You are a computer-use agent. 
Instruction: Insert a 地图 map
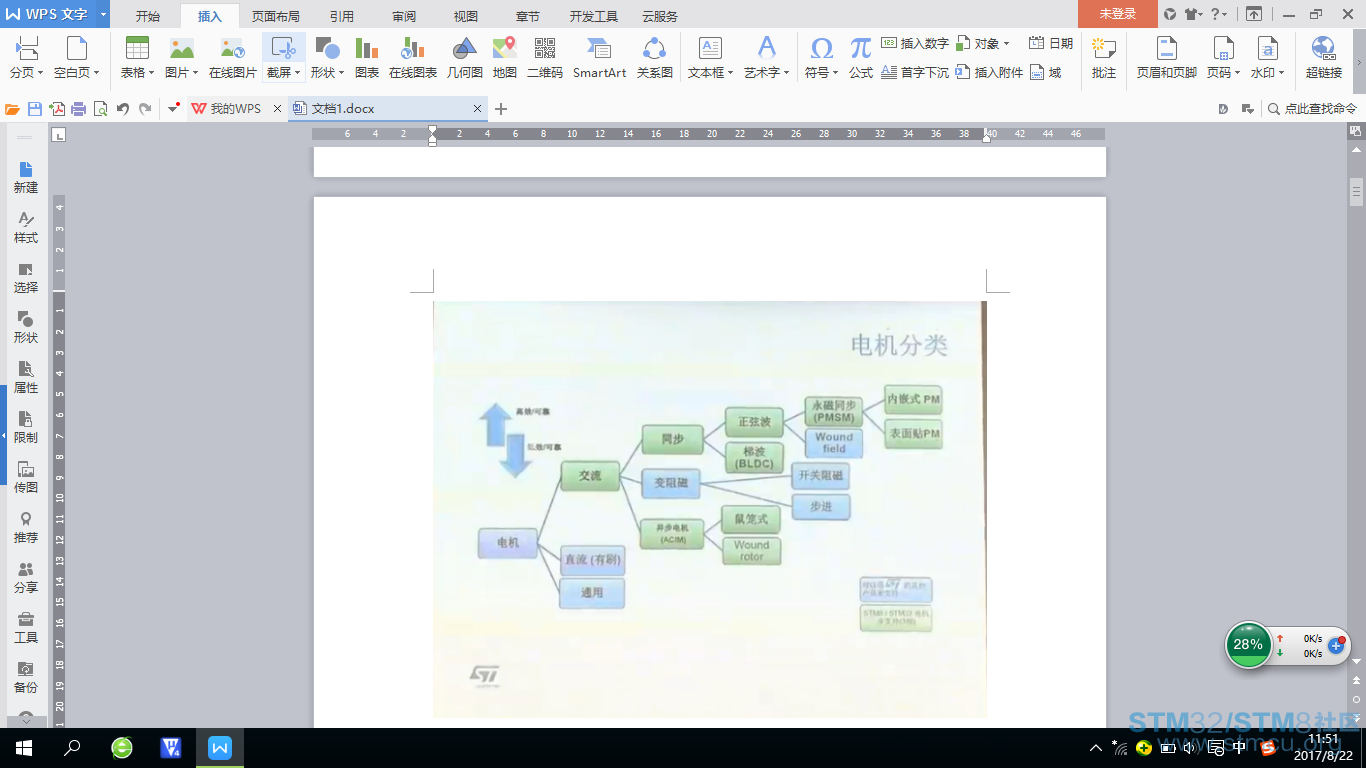click(x=505, y=58)
